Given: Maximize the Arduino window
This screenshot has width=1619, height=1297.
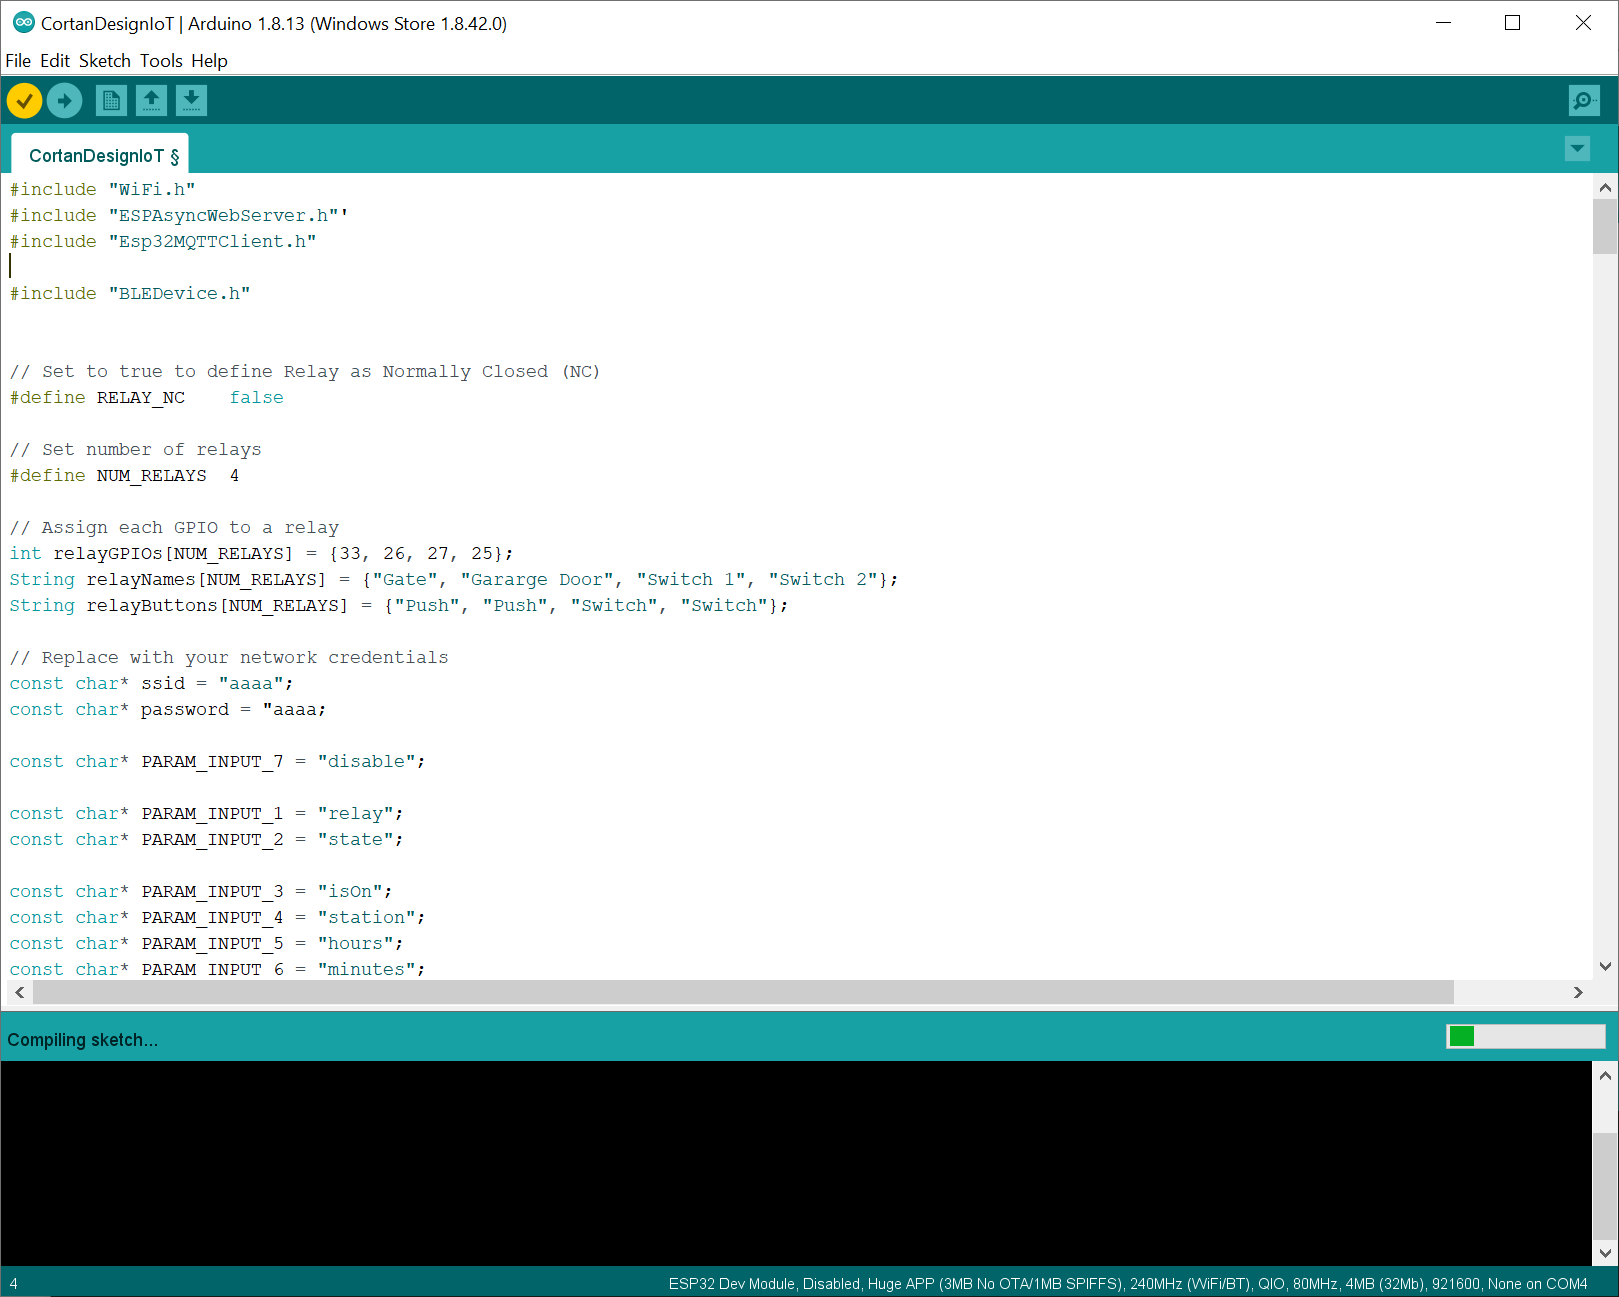Looking at the screenshot, I should [x=1512, y=22].
